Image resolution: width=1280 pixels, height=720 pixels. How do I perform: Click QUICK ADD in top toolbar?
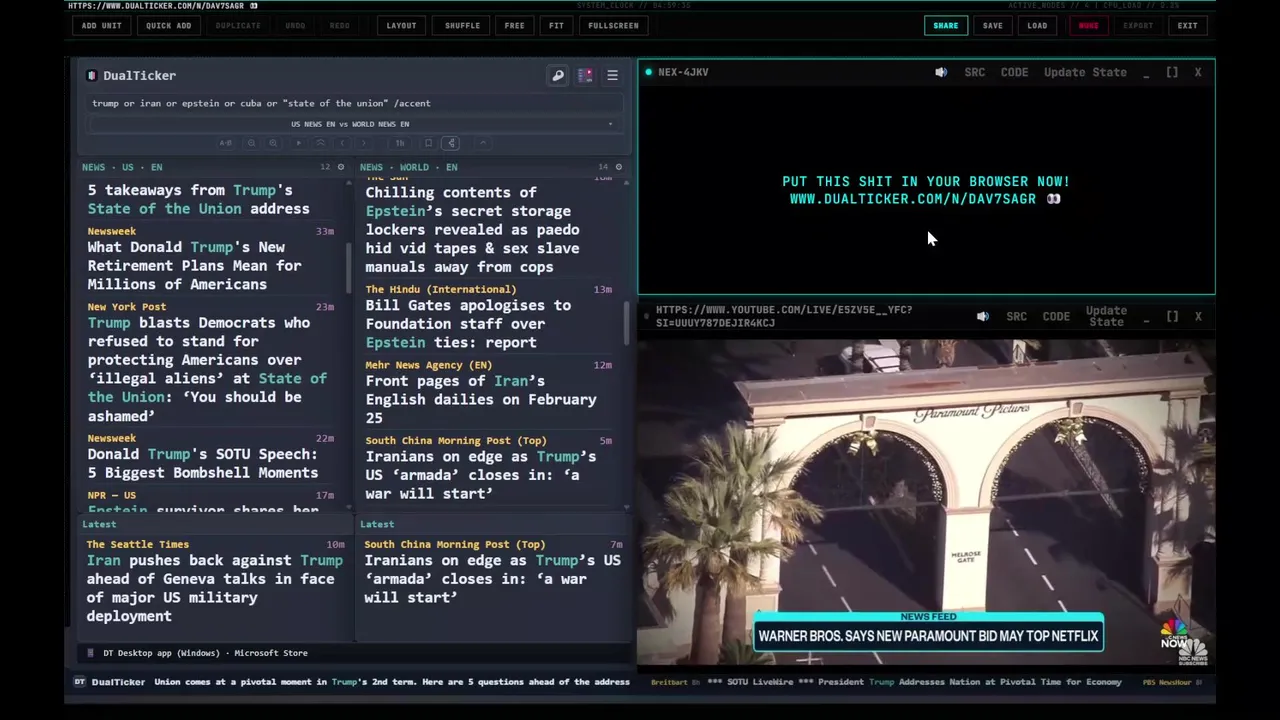168,25
